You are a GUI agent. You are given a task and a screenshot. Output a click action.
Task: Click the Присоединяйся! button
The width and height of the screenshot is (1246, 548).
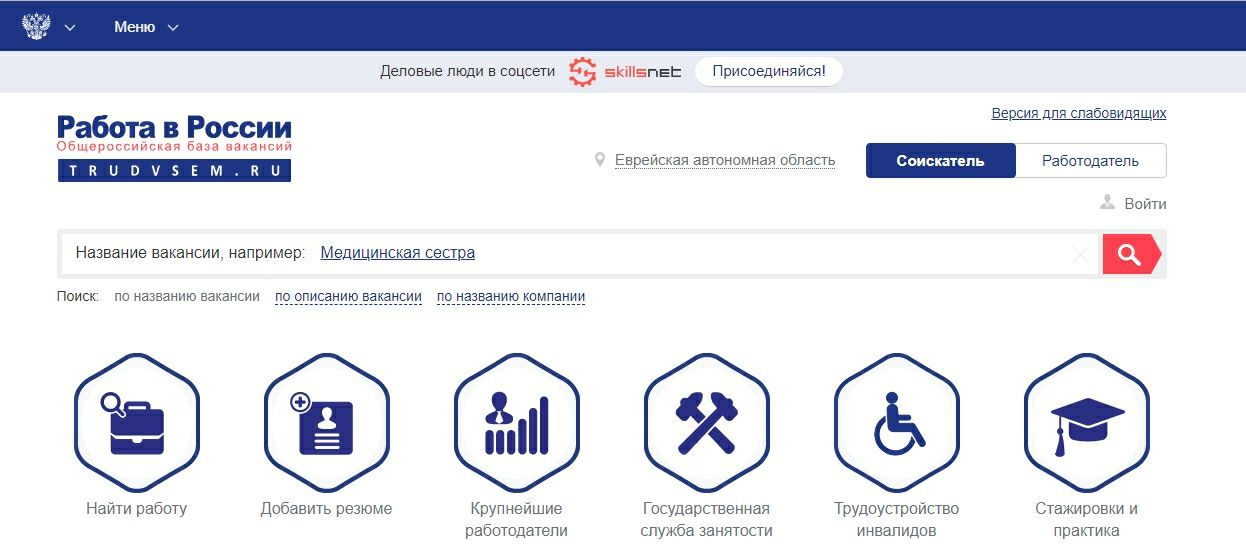coord(769,71)
